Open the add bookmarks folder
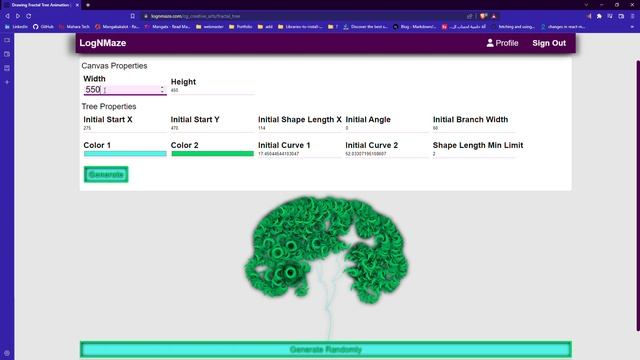The width and height of the screenshot is (640, 360). [265, 27]
